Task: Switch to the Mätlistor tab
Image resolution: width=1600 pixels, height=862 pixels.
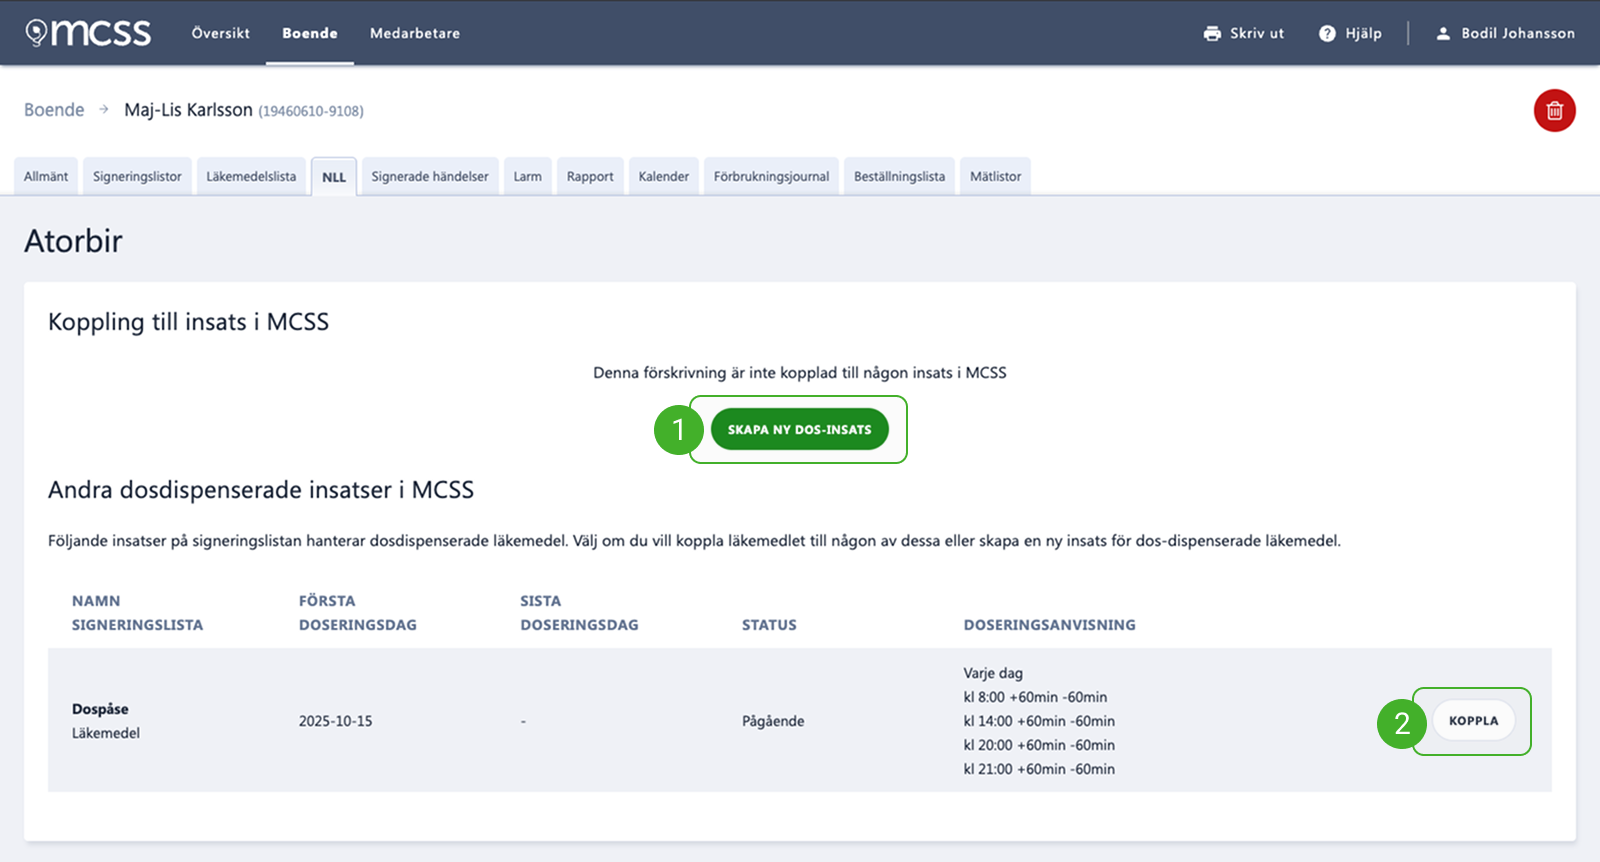Action: (x=995, y=176)
